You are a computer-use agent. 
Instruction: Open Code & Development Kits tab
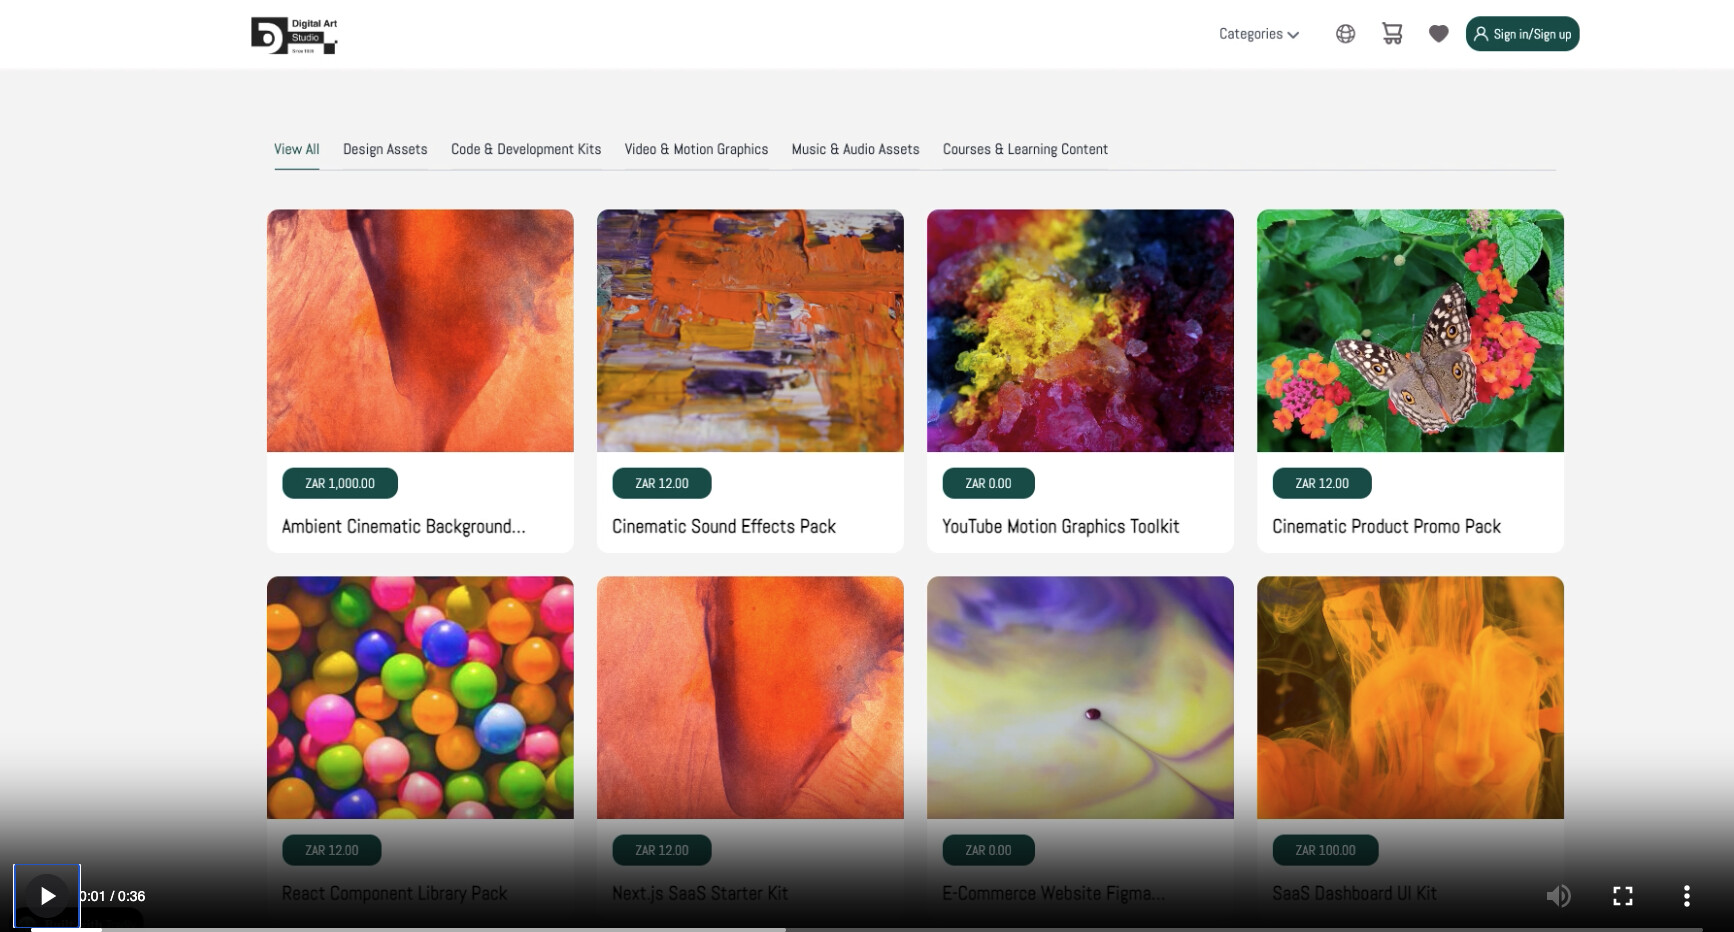526,150
